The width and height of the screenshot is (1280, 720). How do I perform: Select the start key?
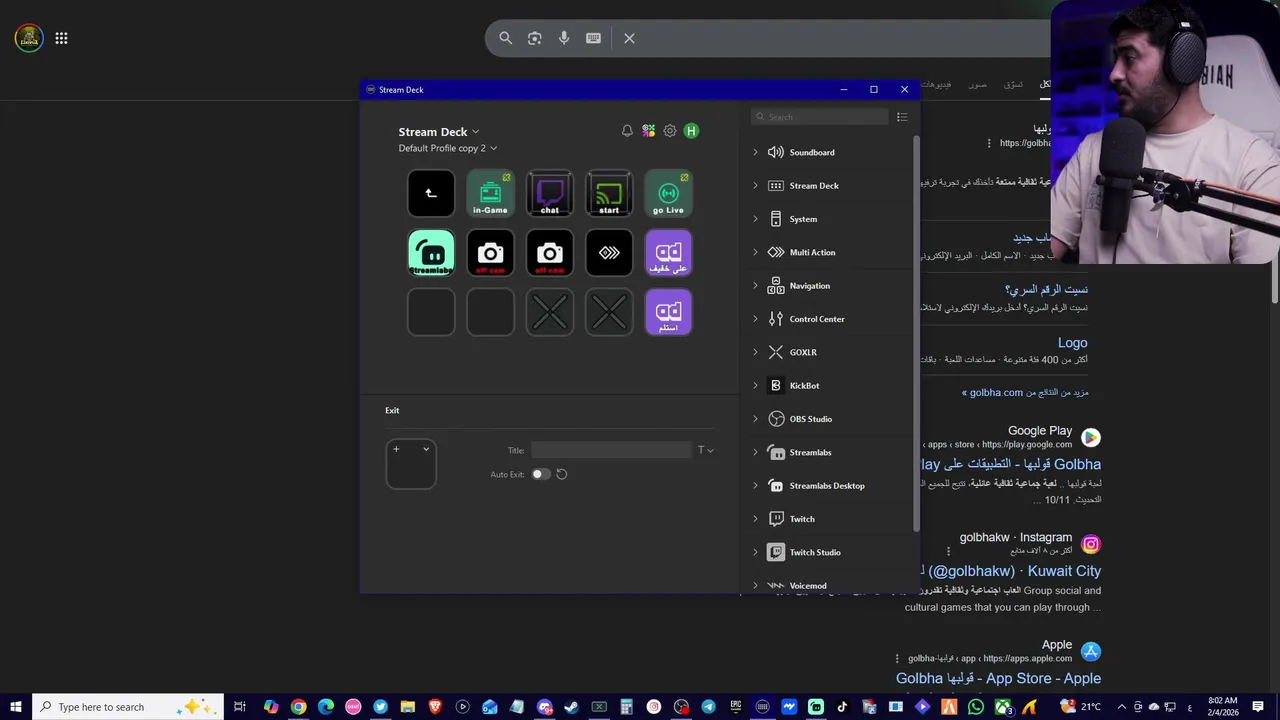(x=609, y=193)
